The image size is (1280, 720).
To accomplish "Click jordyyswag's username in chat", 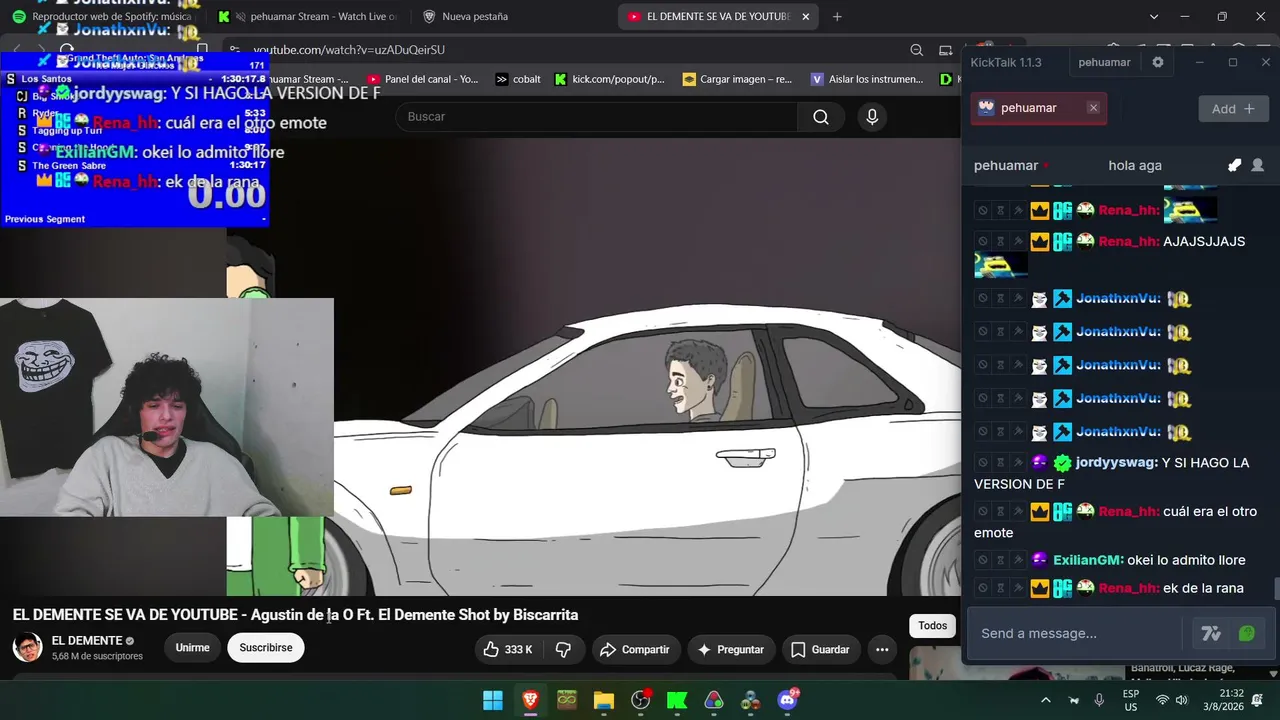I will tap(1116, 463).
